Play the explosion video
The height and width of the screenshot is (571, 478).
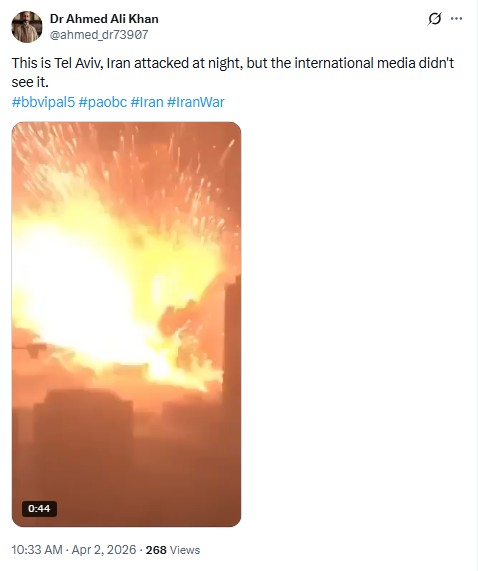click(126, 324)
